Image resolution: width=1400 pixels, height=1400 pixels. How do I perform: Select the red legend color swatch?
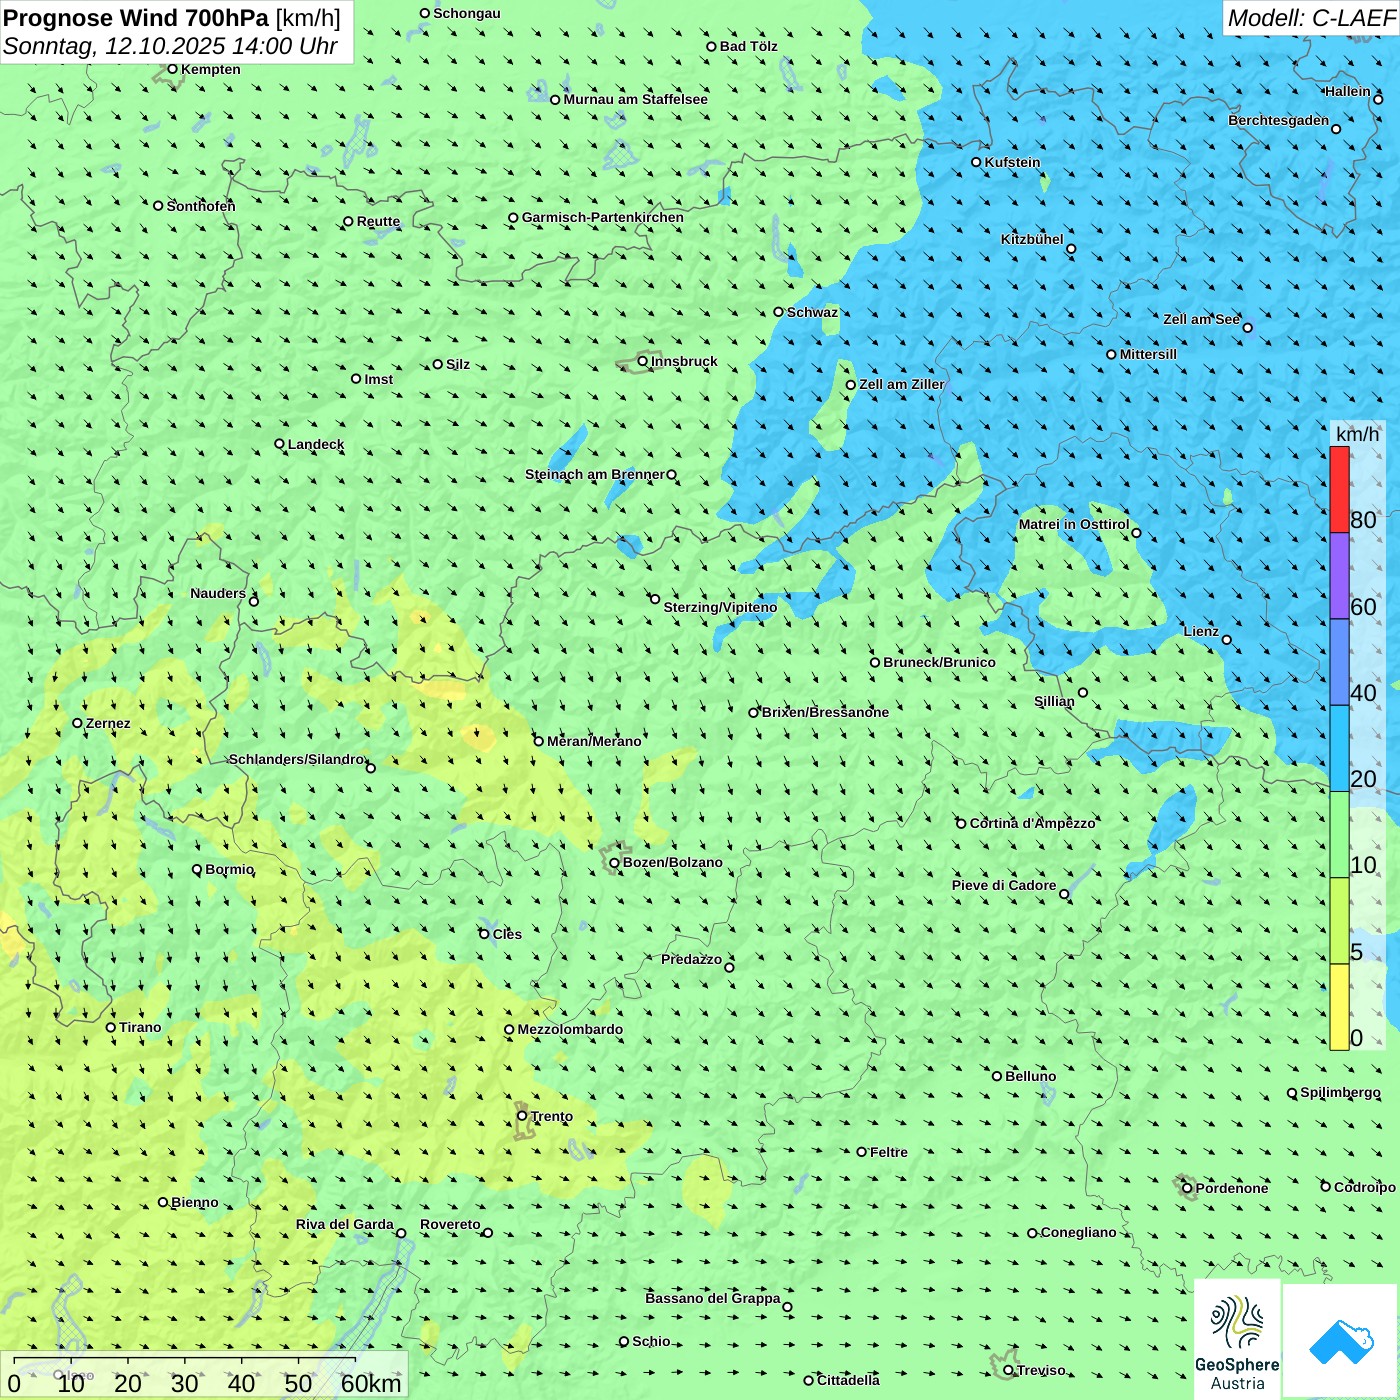click(x=1339, y=489)
